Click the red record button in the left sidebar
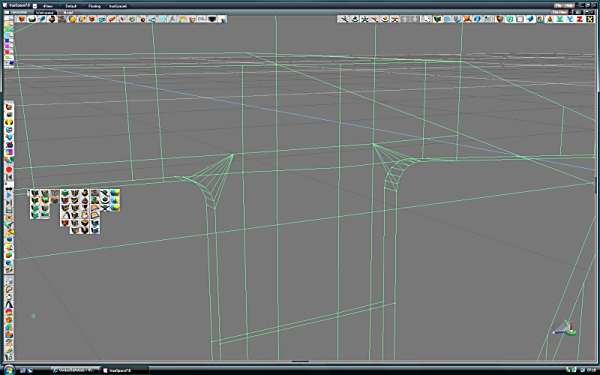 [9, 169]
